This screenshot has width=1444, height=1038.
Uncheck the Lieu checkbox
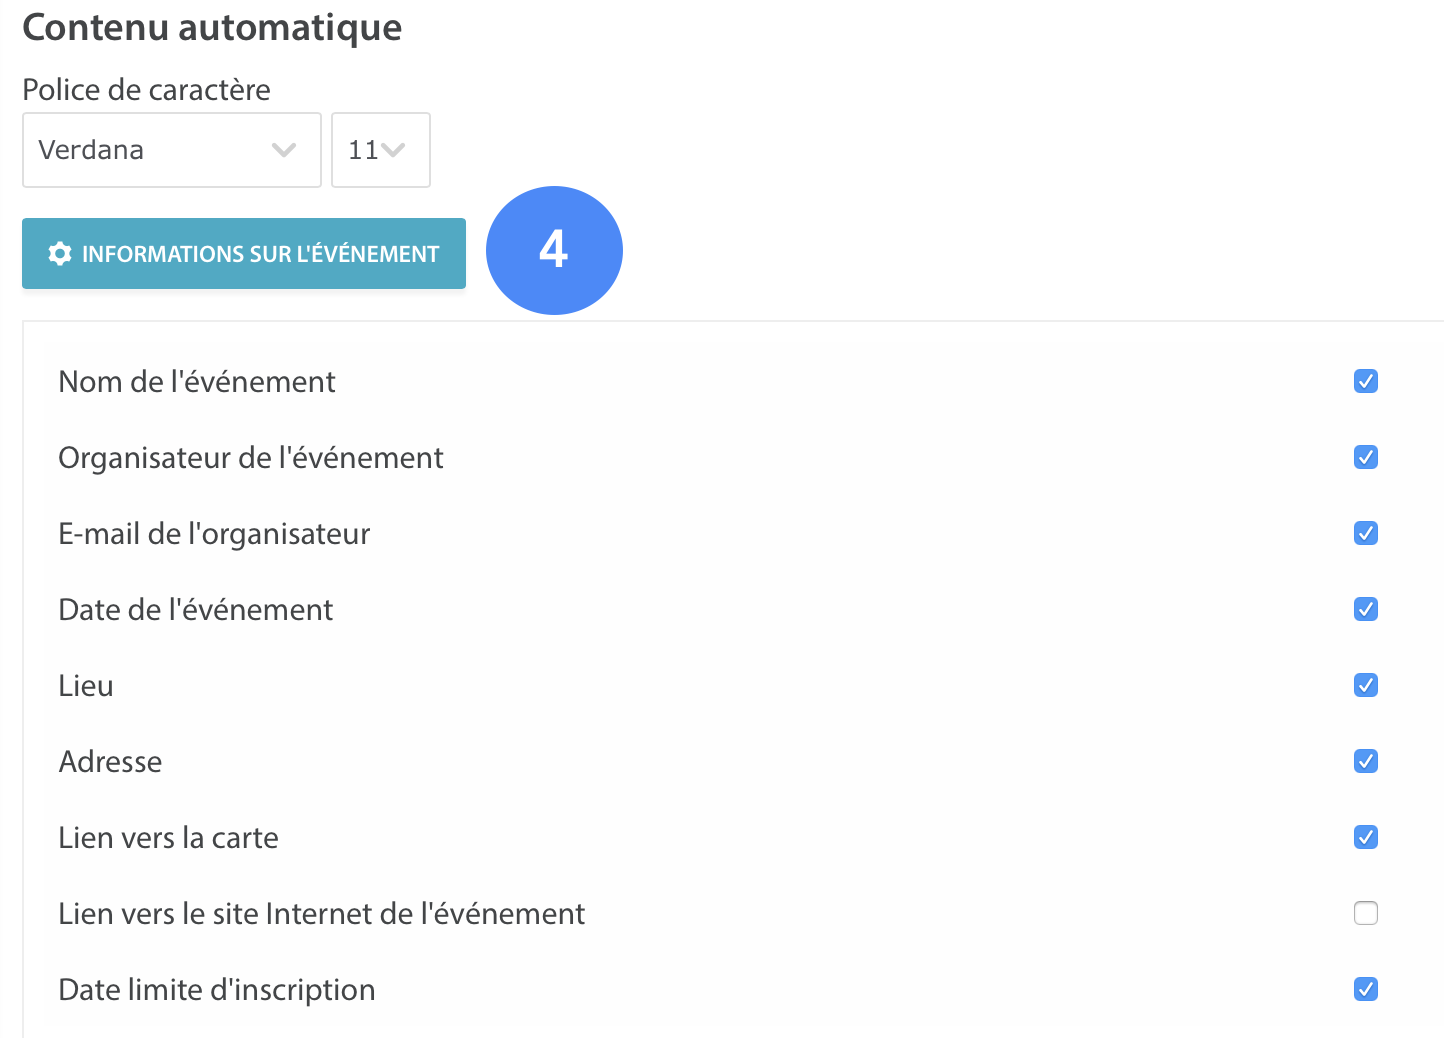click(1366, 685)
